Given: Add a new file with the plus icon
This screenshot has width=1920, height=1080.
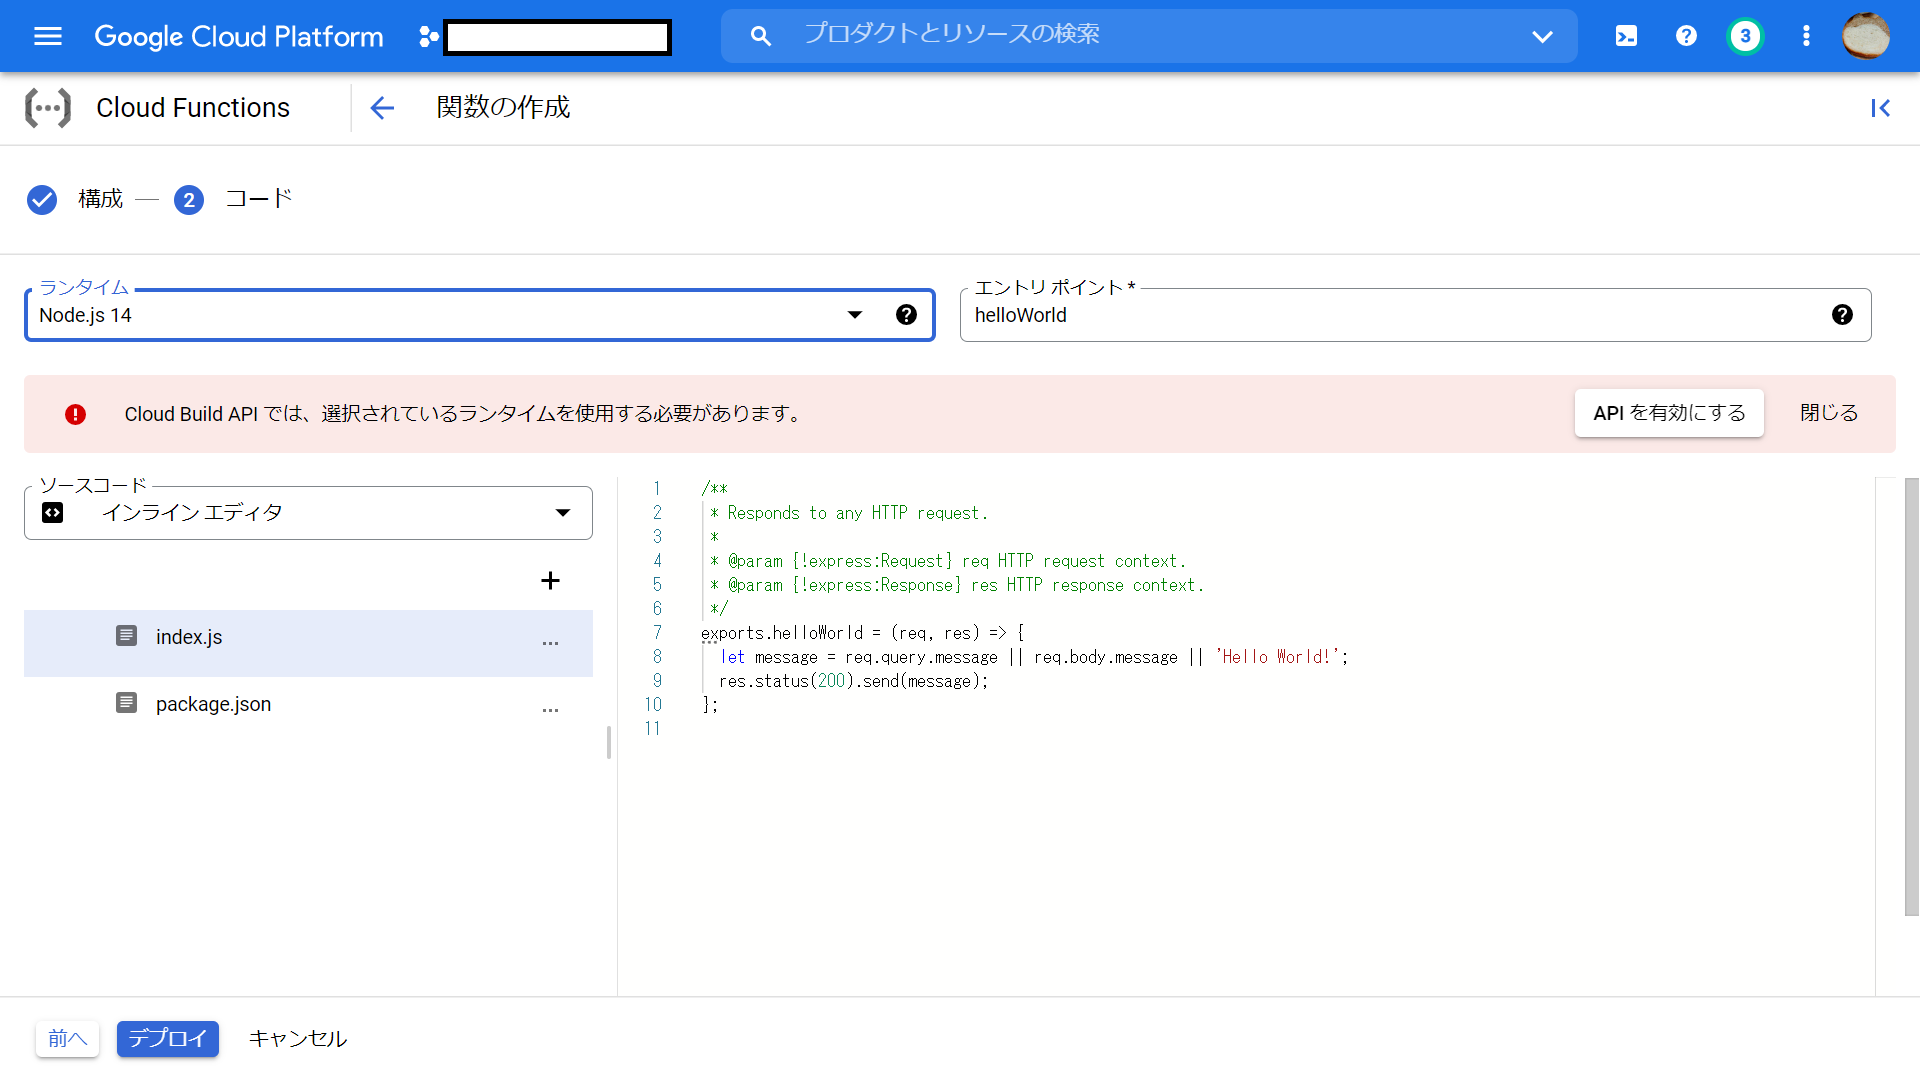Looking at the screenshot, I should pyautogui.click(x=550, y=580).
